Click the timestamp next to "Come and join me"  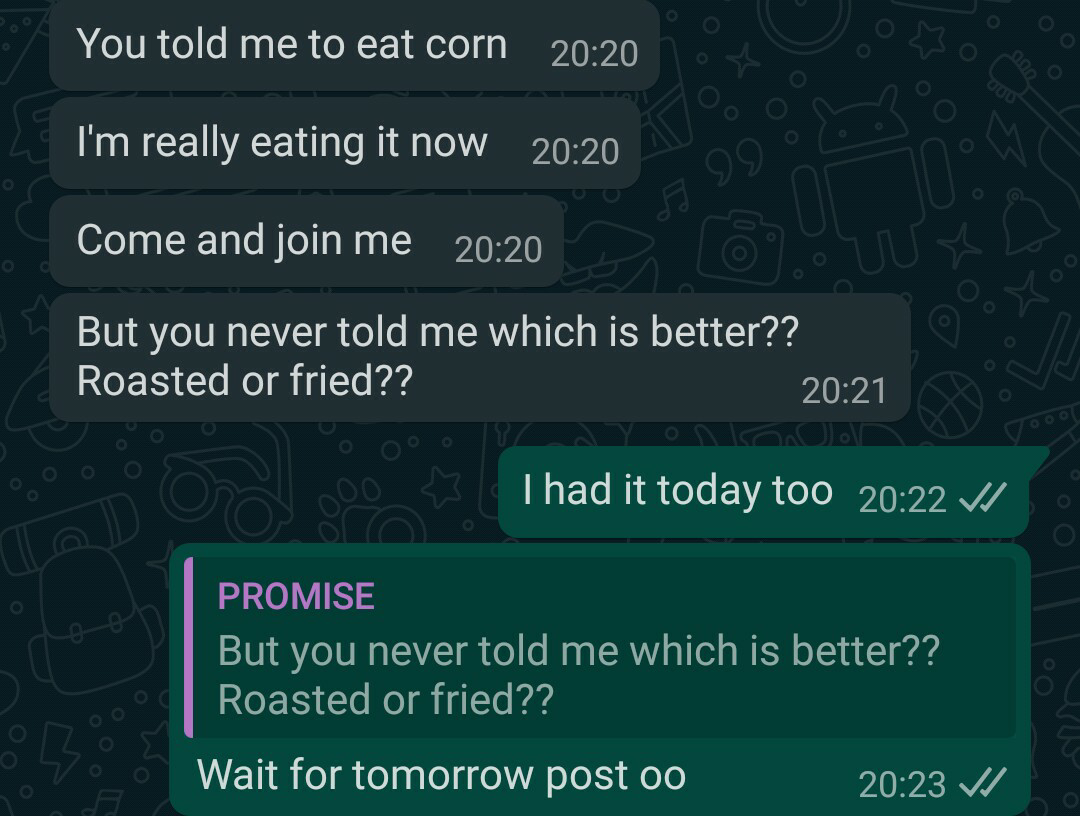point(498,249)
